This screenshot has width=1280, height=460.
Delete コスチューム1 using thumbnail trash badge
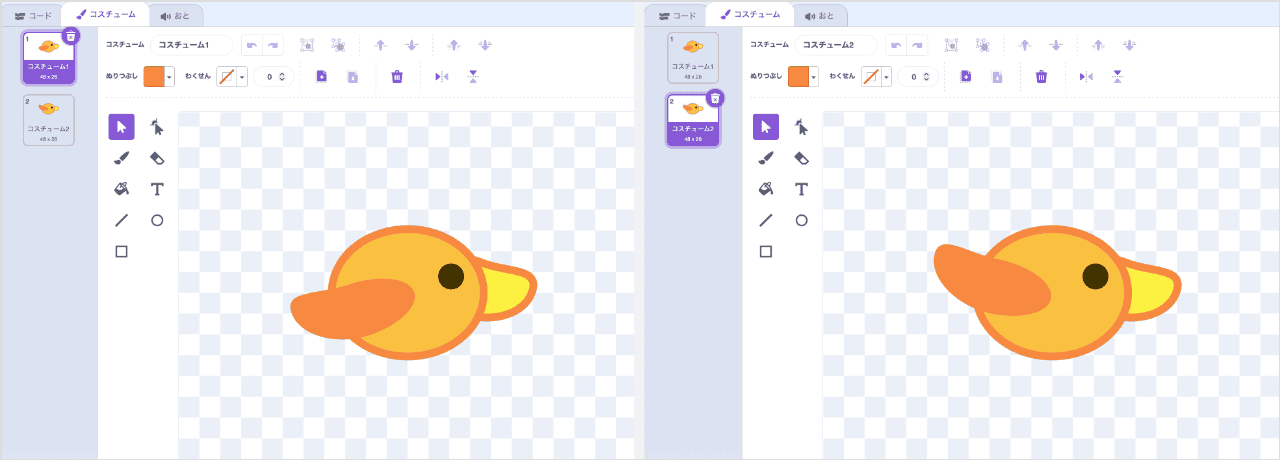(70, 36)
